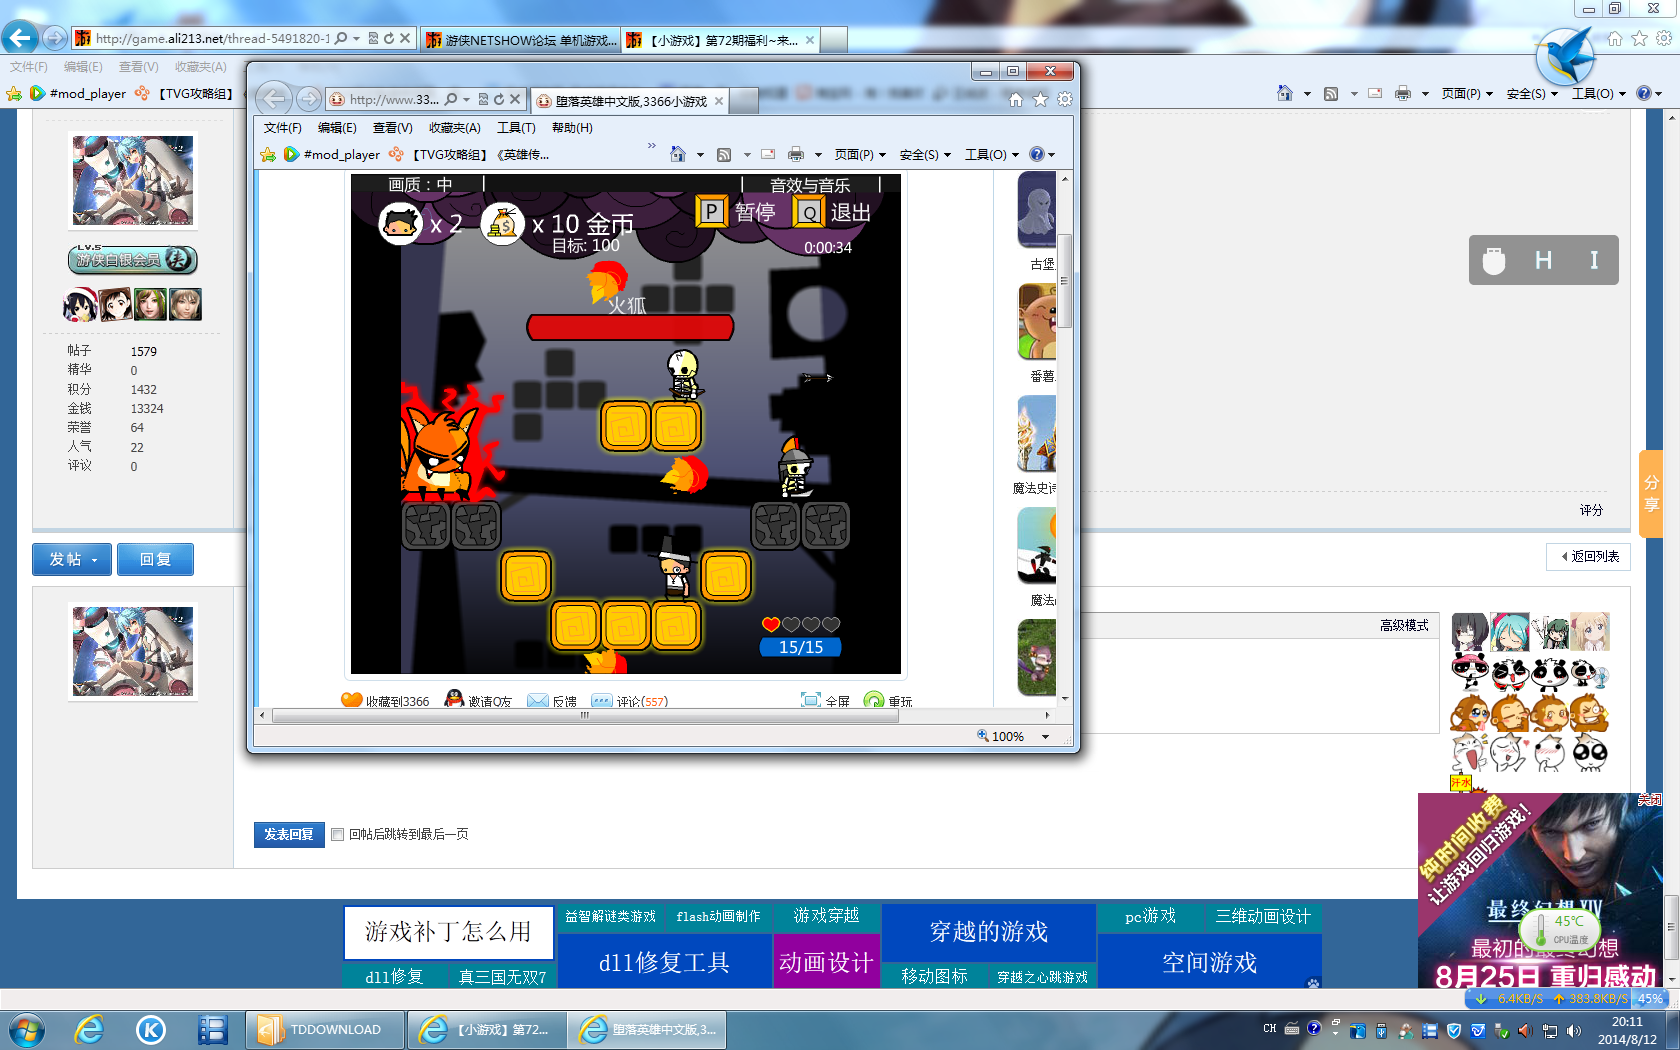Open 查看(V) menu in front window
This screenshot has width=1680, height=1050.
392,127
